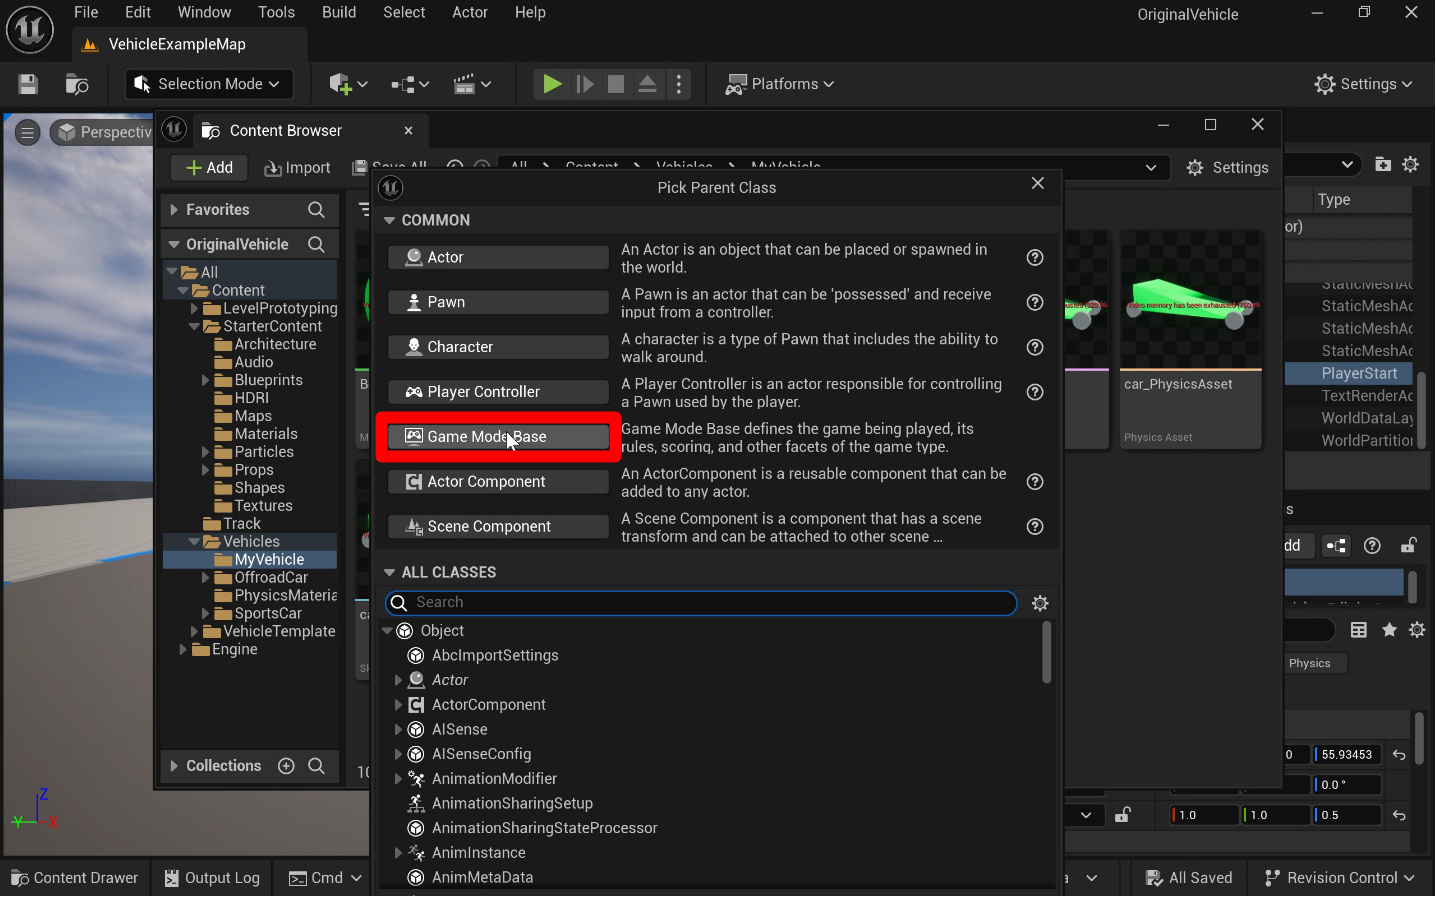Click the Stop simulation button
Viewport: 1436px width, 897px height.
pyautogui.click(x=616, y=84)
